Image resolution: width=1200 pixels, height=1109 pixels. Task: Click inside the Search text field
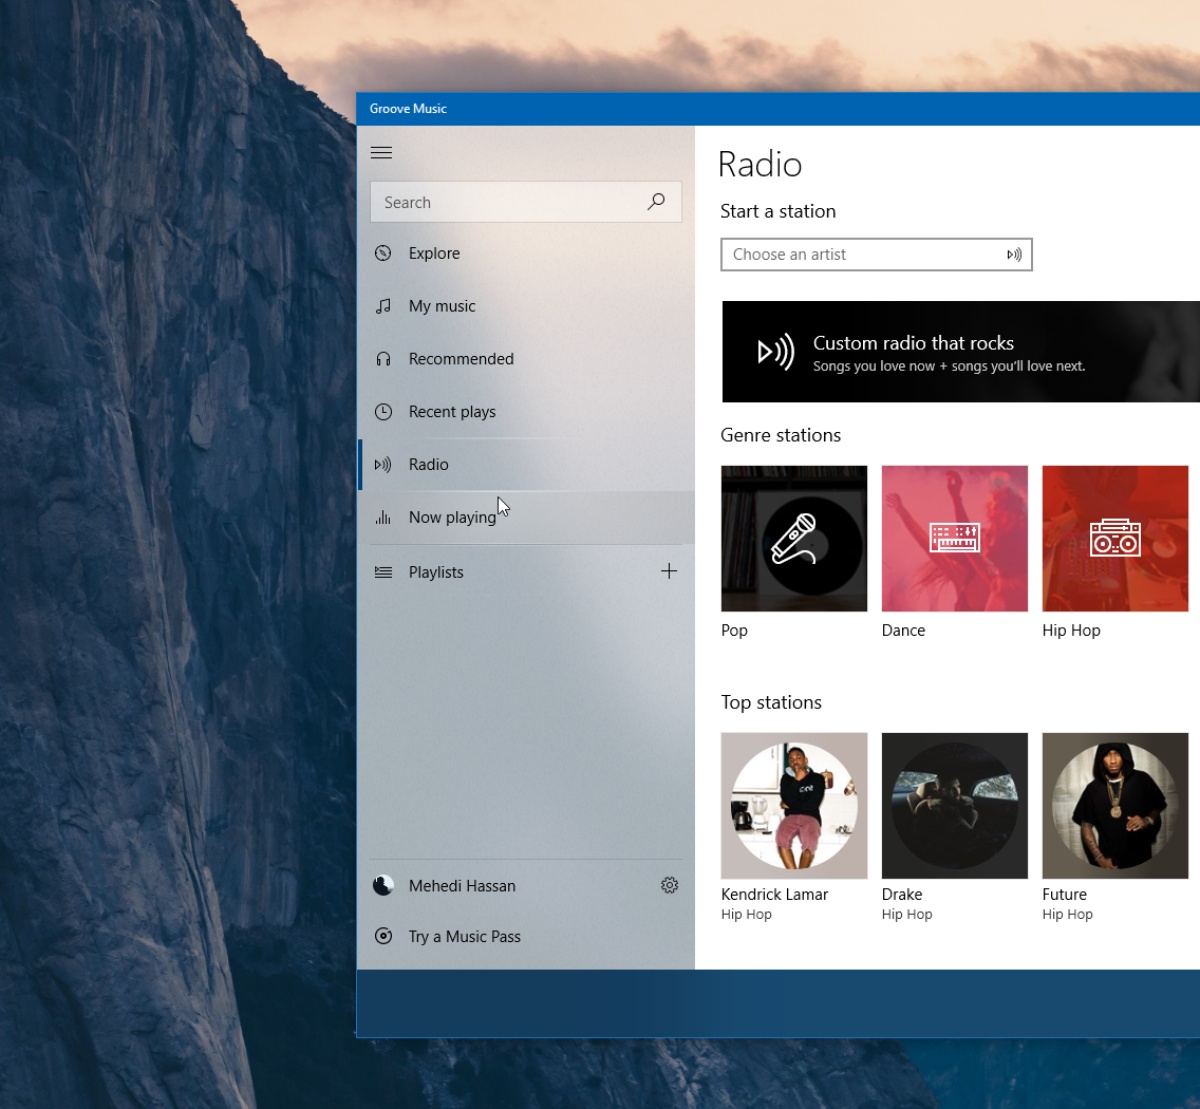coord(505,202)
